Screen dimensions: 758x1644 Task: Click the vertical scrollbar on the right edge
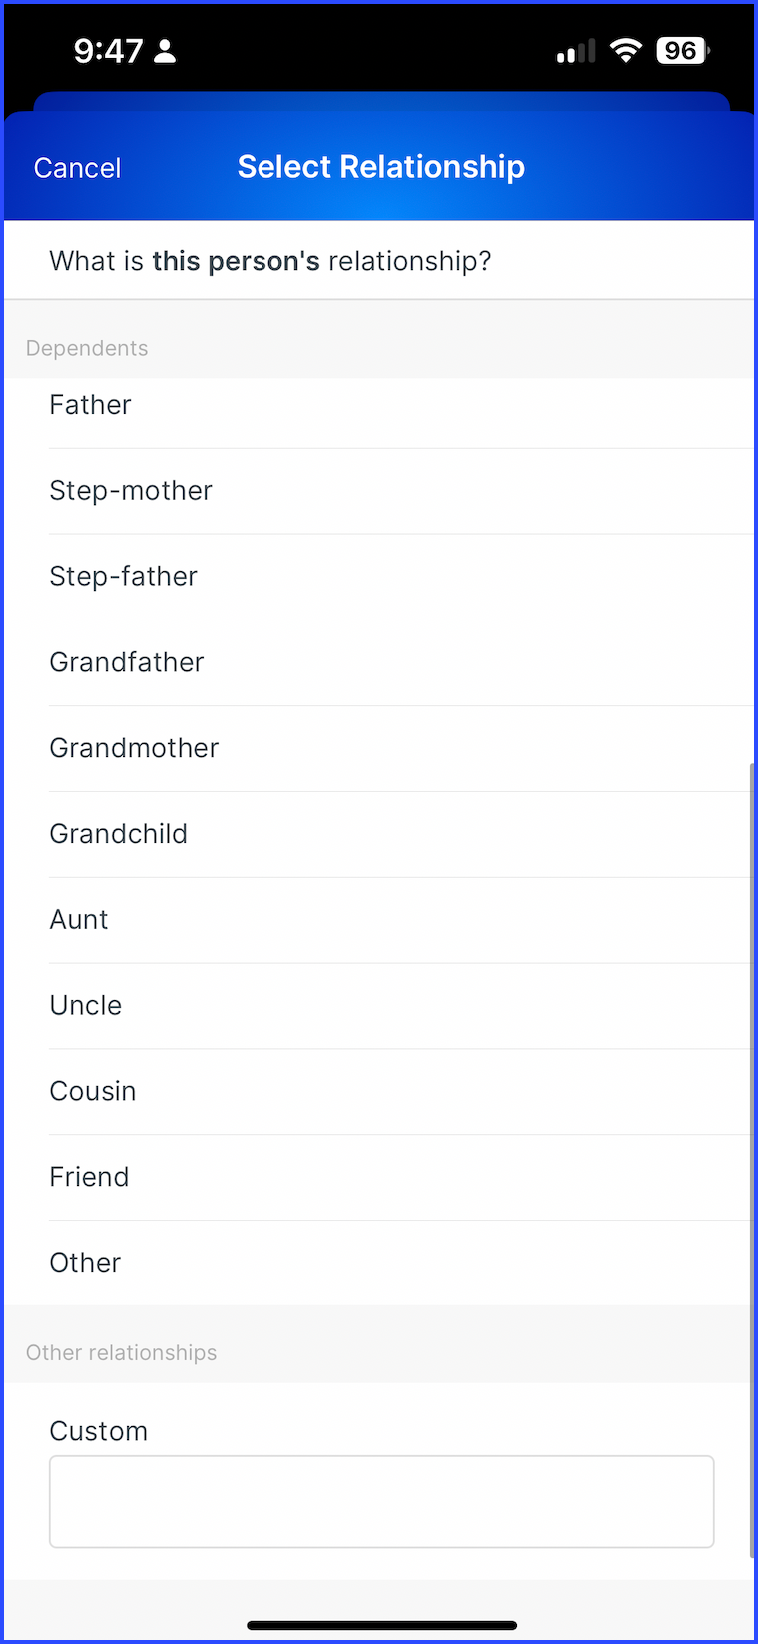coord(752,1160)
